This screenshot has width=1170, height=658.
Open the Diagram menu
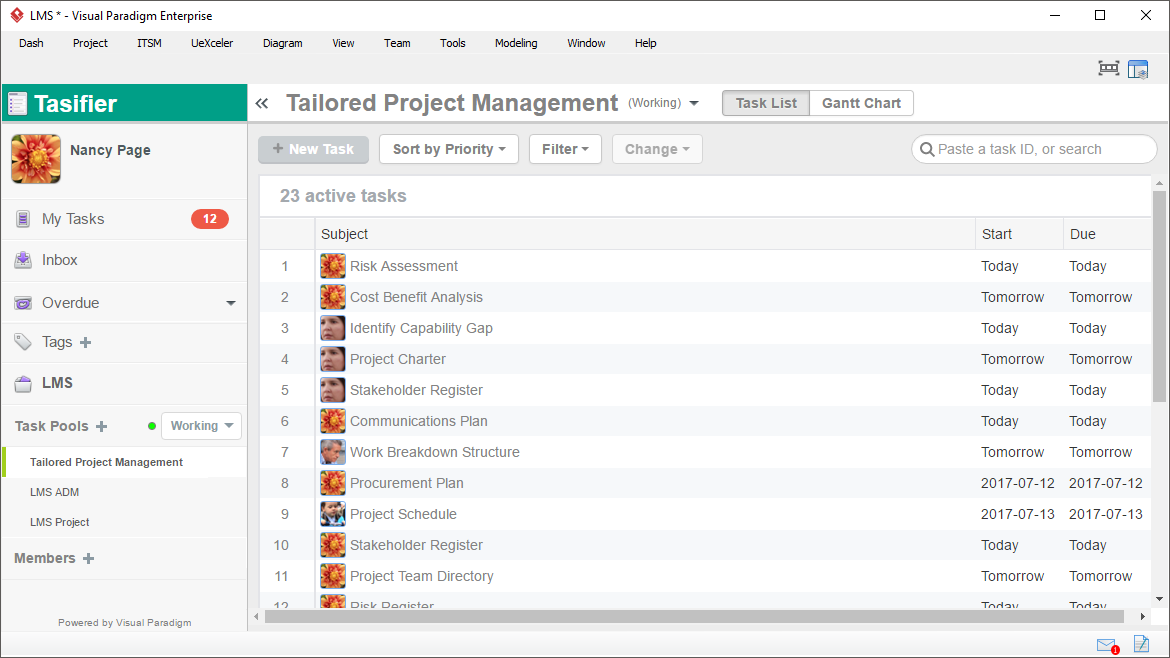pos(283,43)
